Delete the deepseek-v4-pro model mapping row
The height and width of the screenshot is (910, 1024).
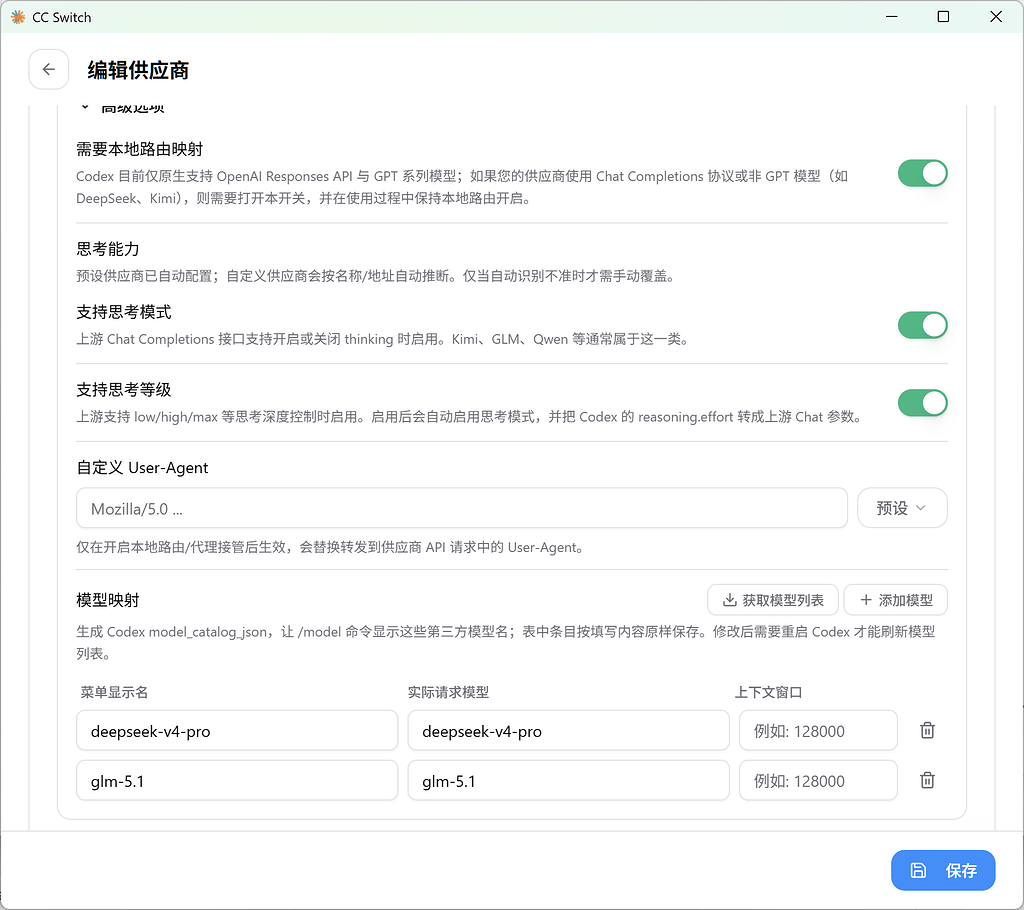coord(927,730)
